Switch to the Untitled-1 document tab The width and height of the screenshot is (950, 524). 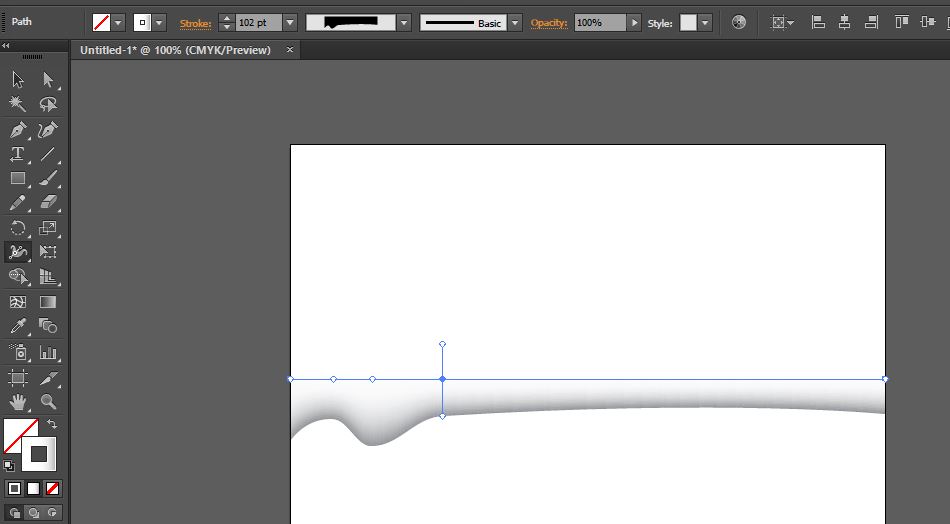175,50
